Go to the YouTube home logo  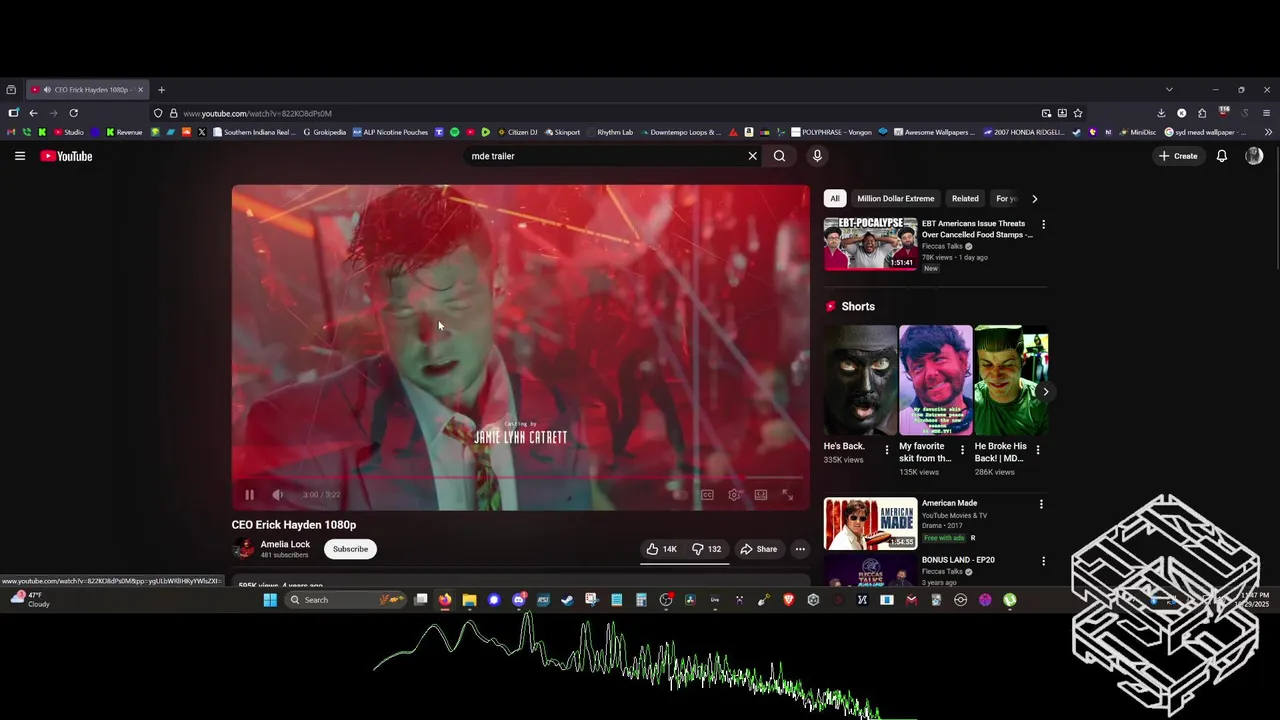coord(66,156)
